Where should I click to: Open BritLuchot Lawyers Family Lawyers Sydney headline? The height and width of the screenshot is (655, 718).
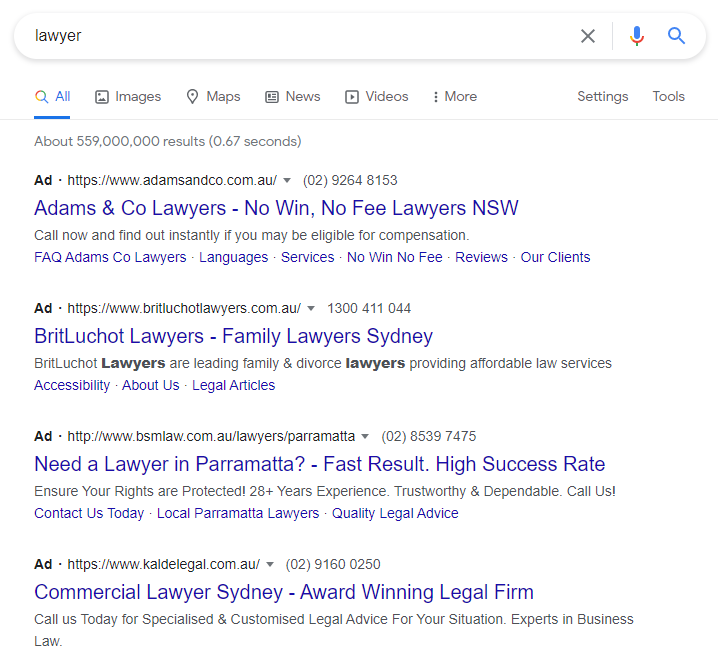point(234,336)
